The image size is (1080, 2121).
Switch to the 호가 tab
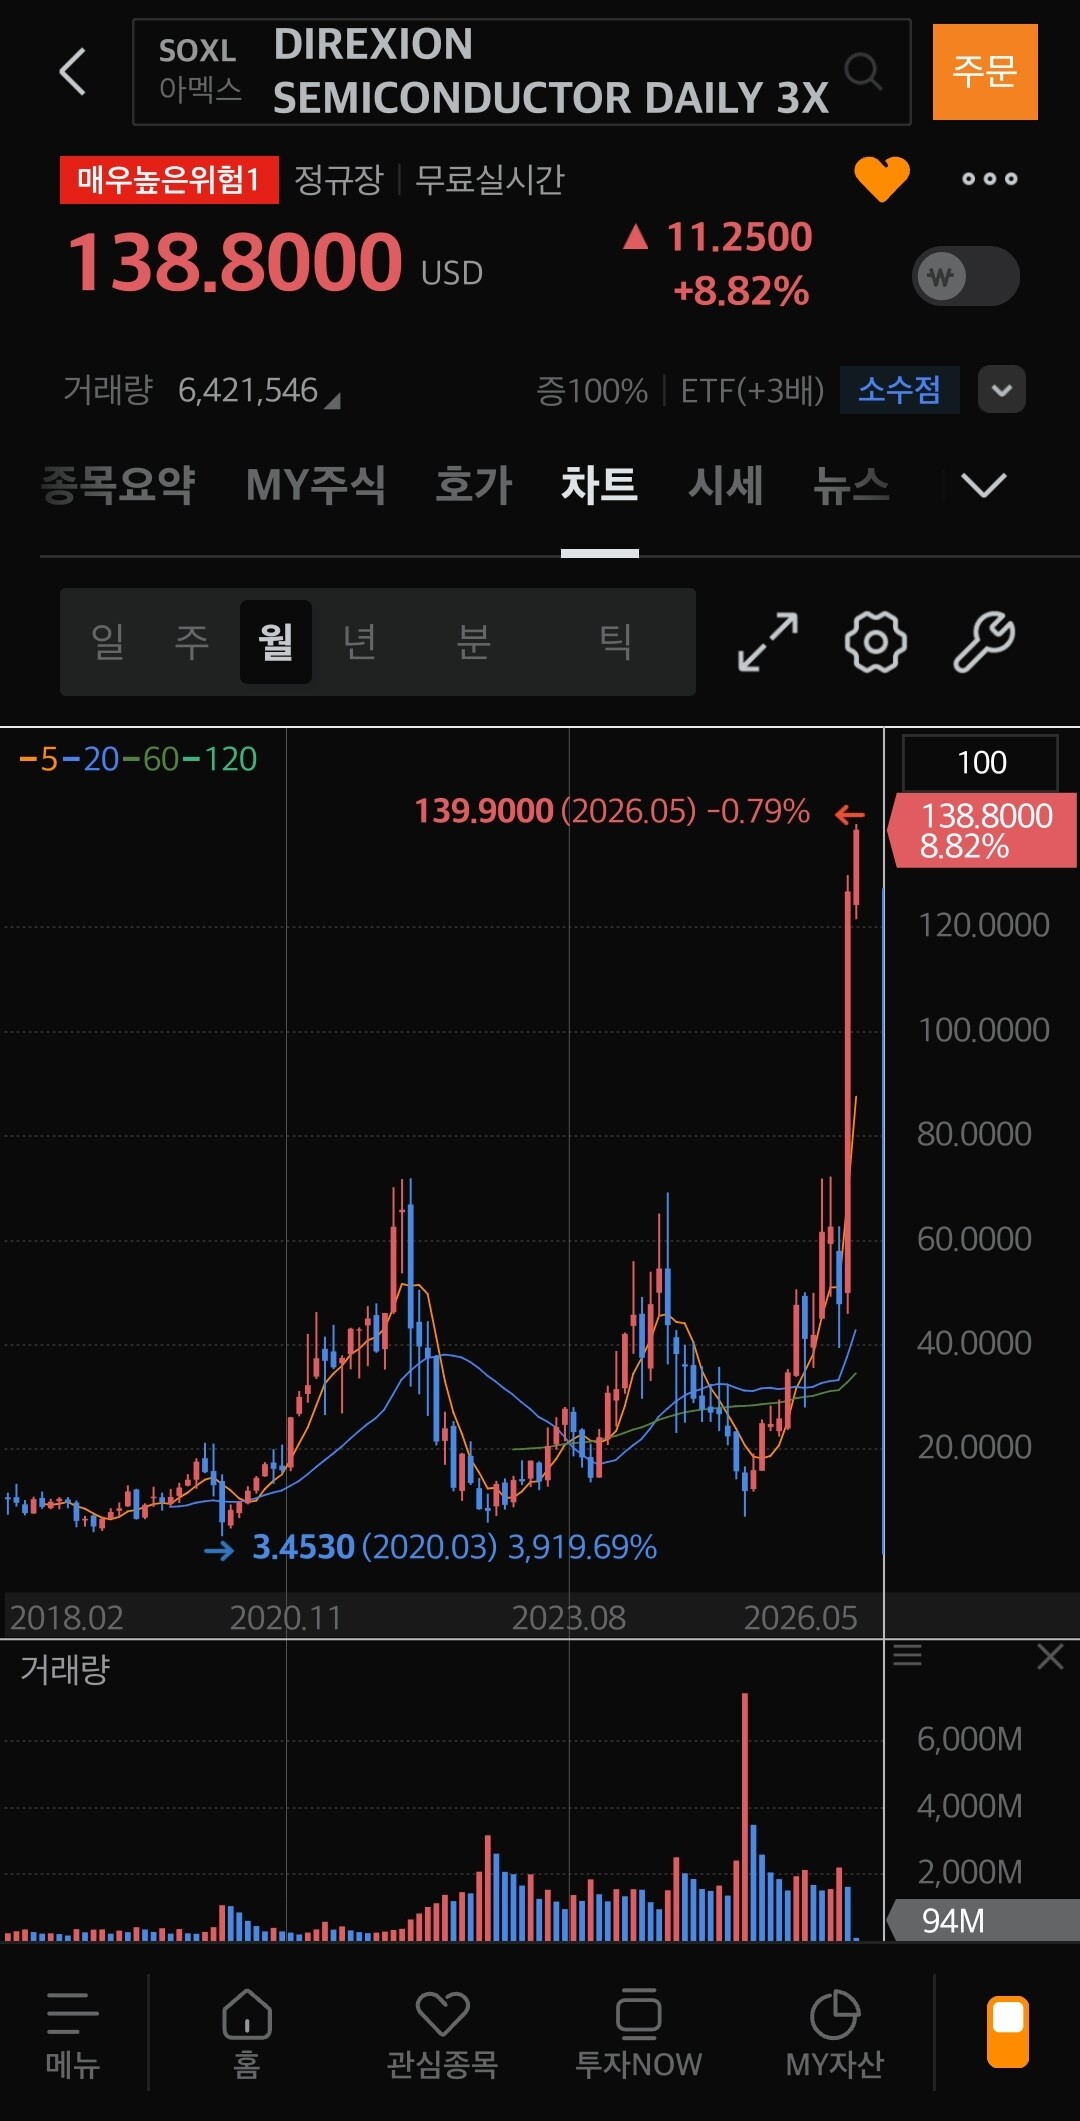coord(473,486)
